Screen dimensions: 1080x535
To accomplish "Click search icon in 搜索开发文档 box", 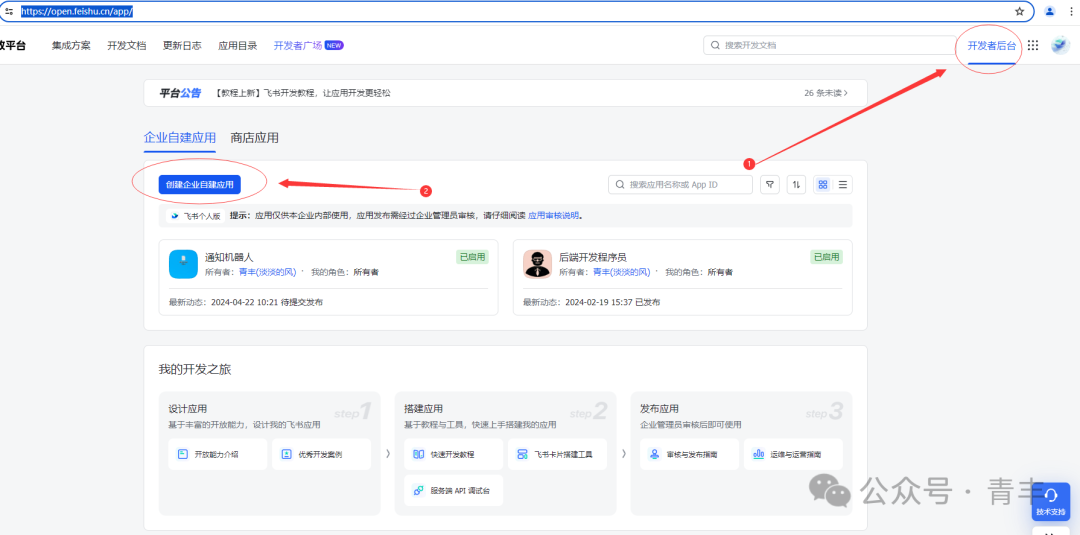I will pos(715,45).
